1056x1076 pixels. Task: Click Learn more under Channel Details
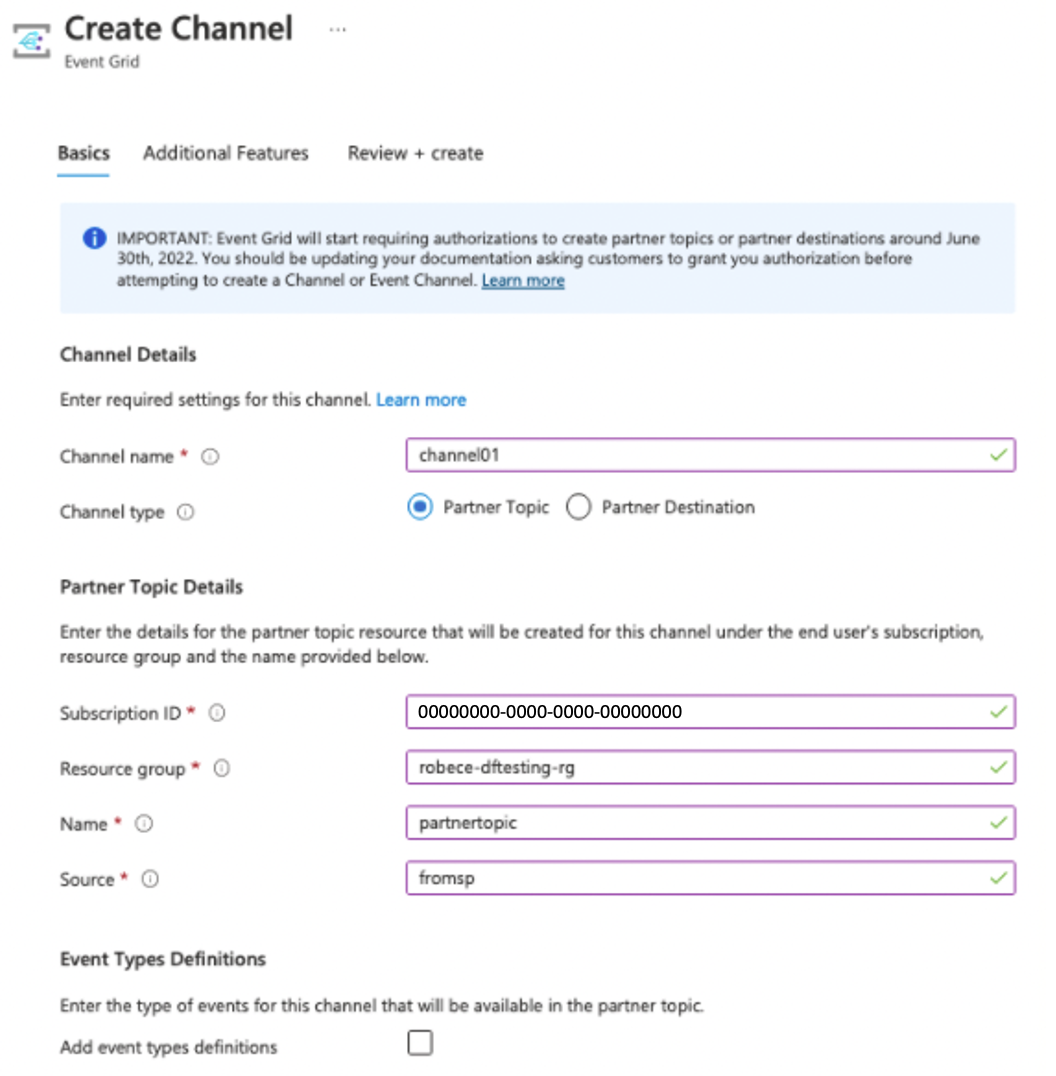click(x=421, y=399)
